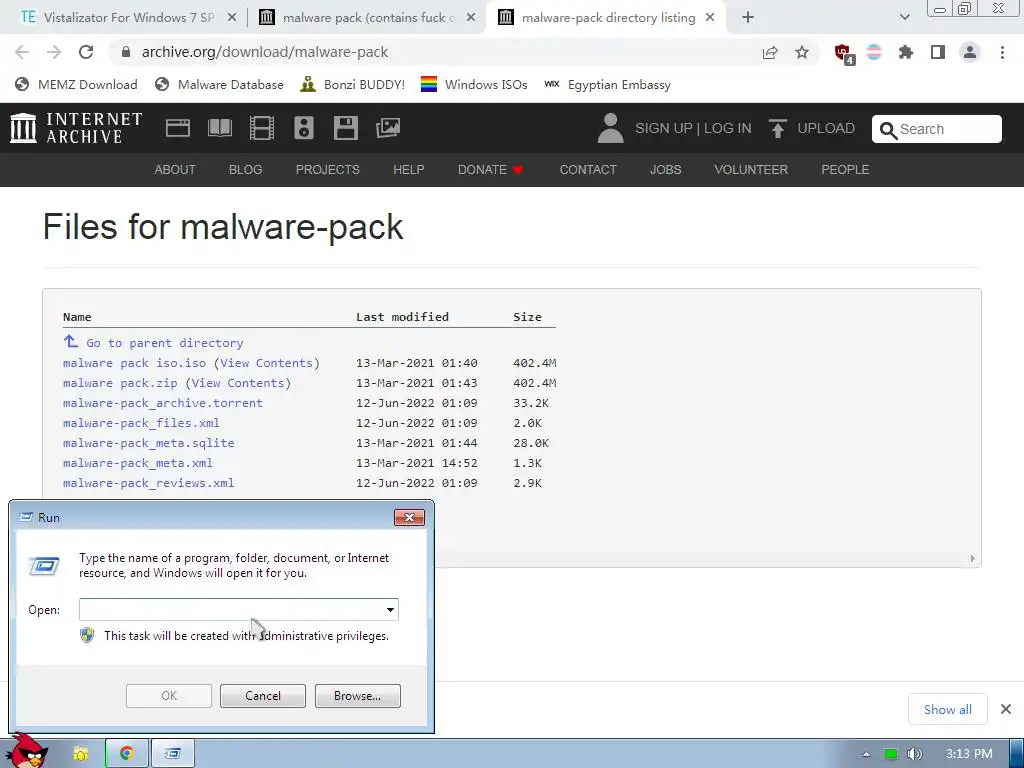The height and width of the screenshot is (768, 1024).
Task: Click the user silhouette icon
Action: [611, 128]
